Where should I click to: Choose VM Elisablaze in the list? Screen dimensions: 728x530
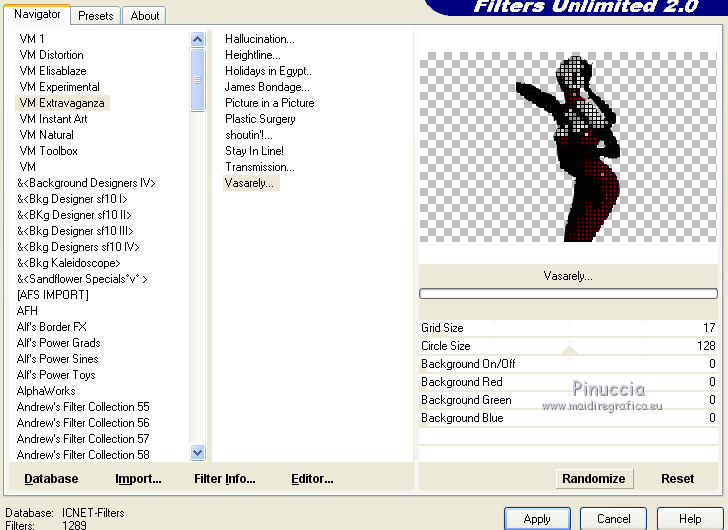click(x=53, y=71)
